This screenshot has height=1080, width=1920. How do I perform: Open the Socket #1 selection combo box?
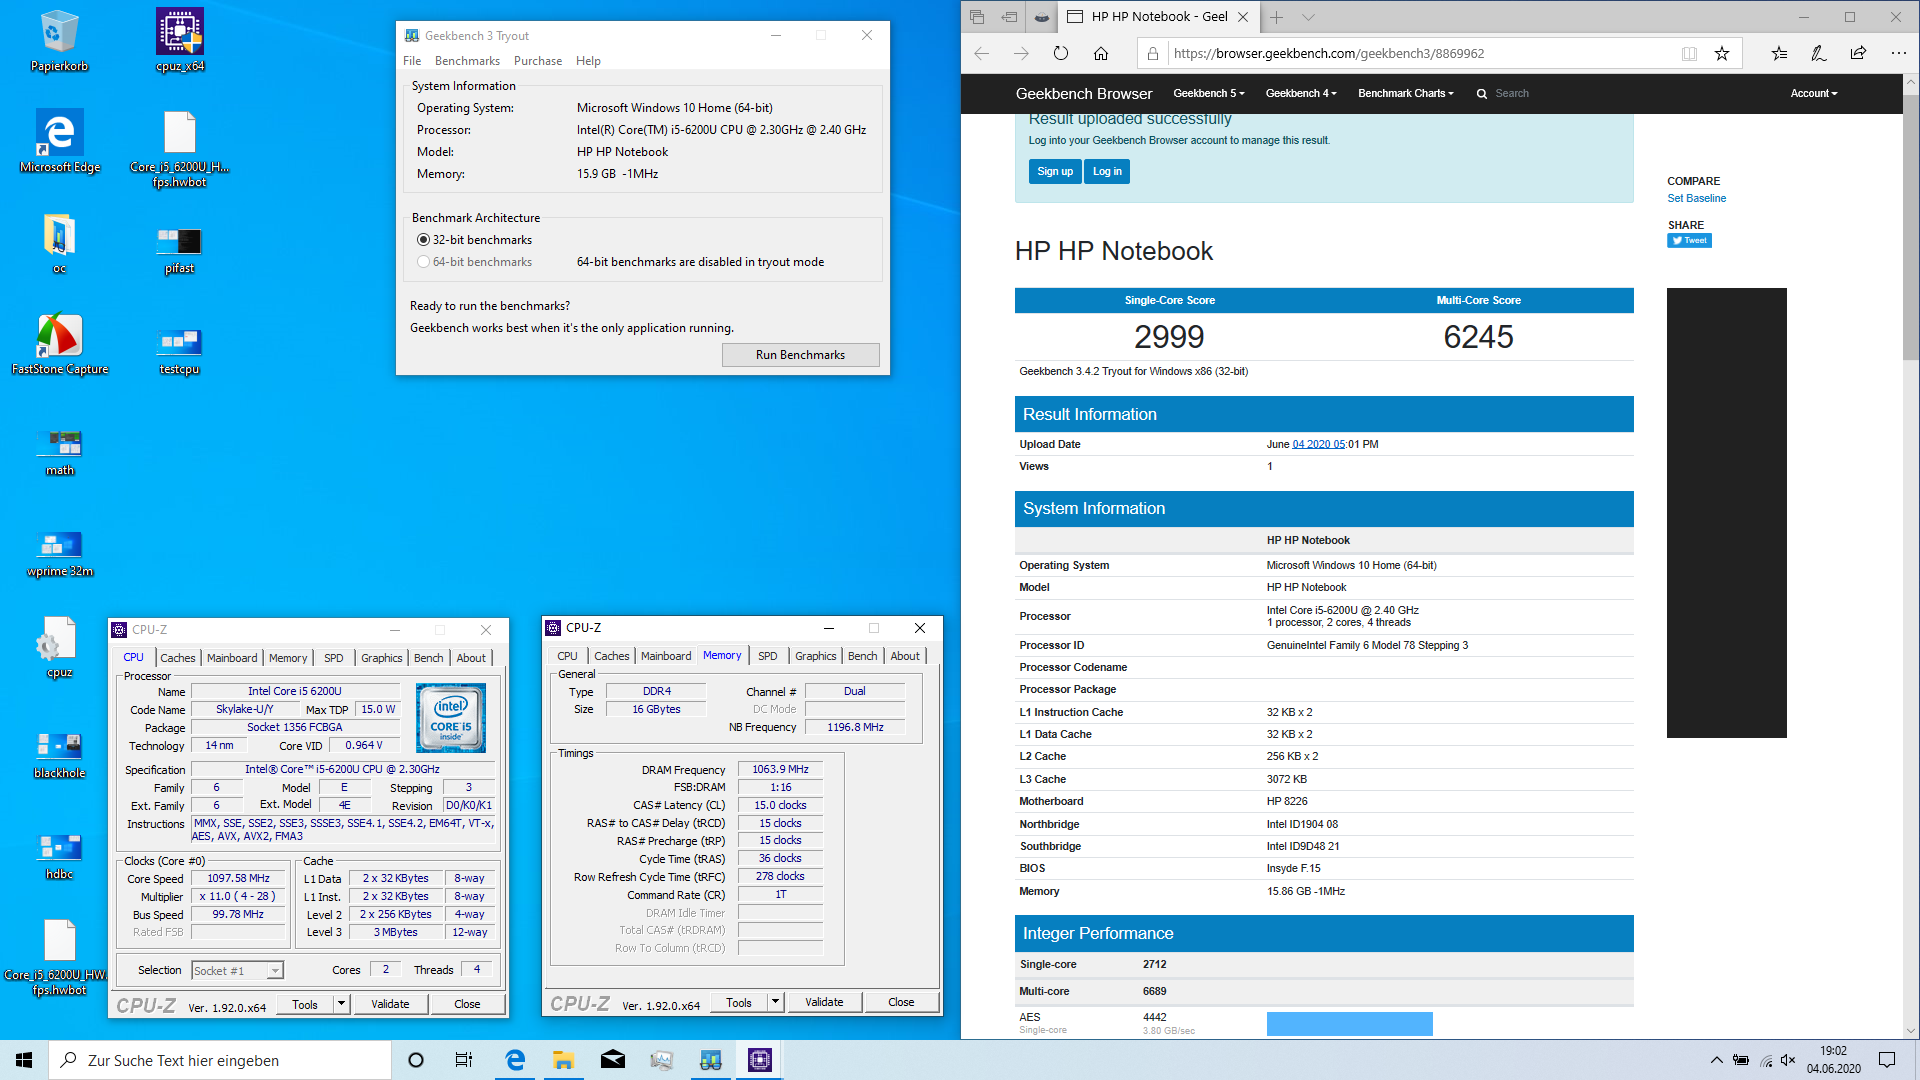pyautogui.click(x=237, y=970)
